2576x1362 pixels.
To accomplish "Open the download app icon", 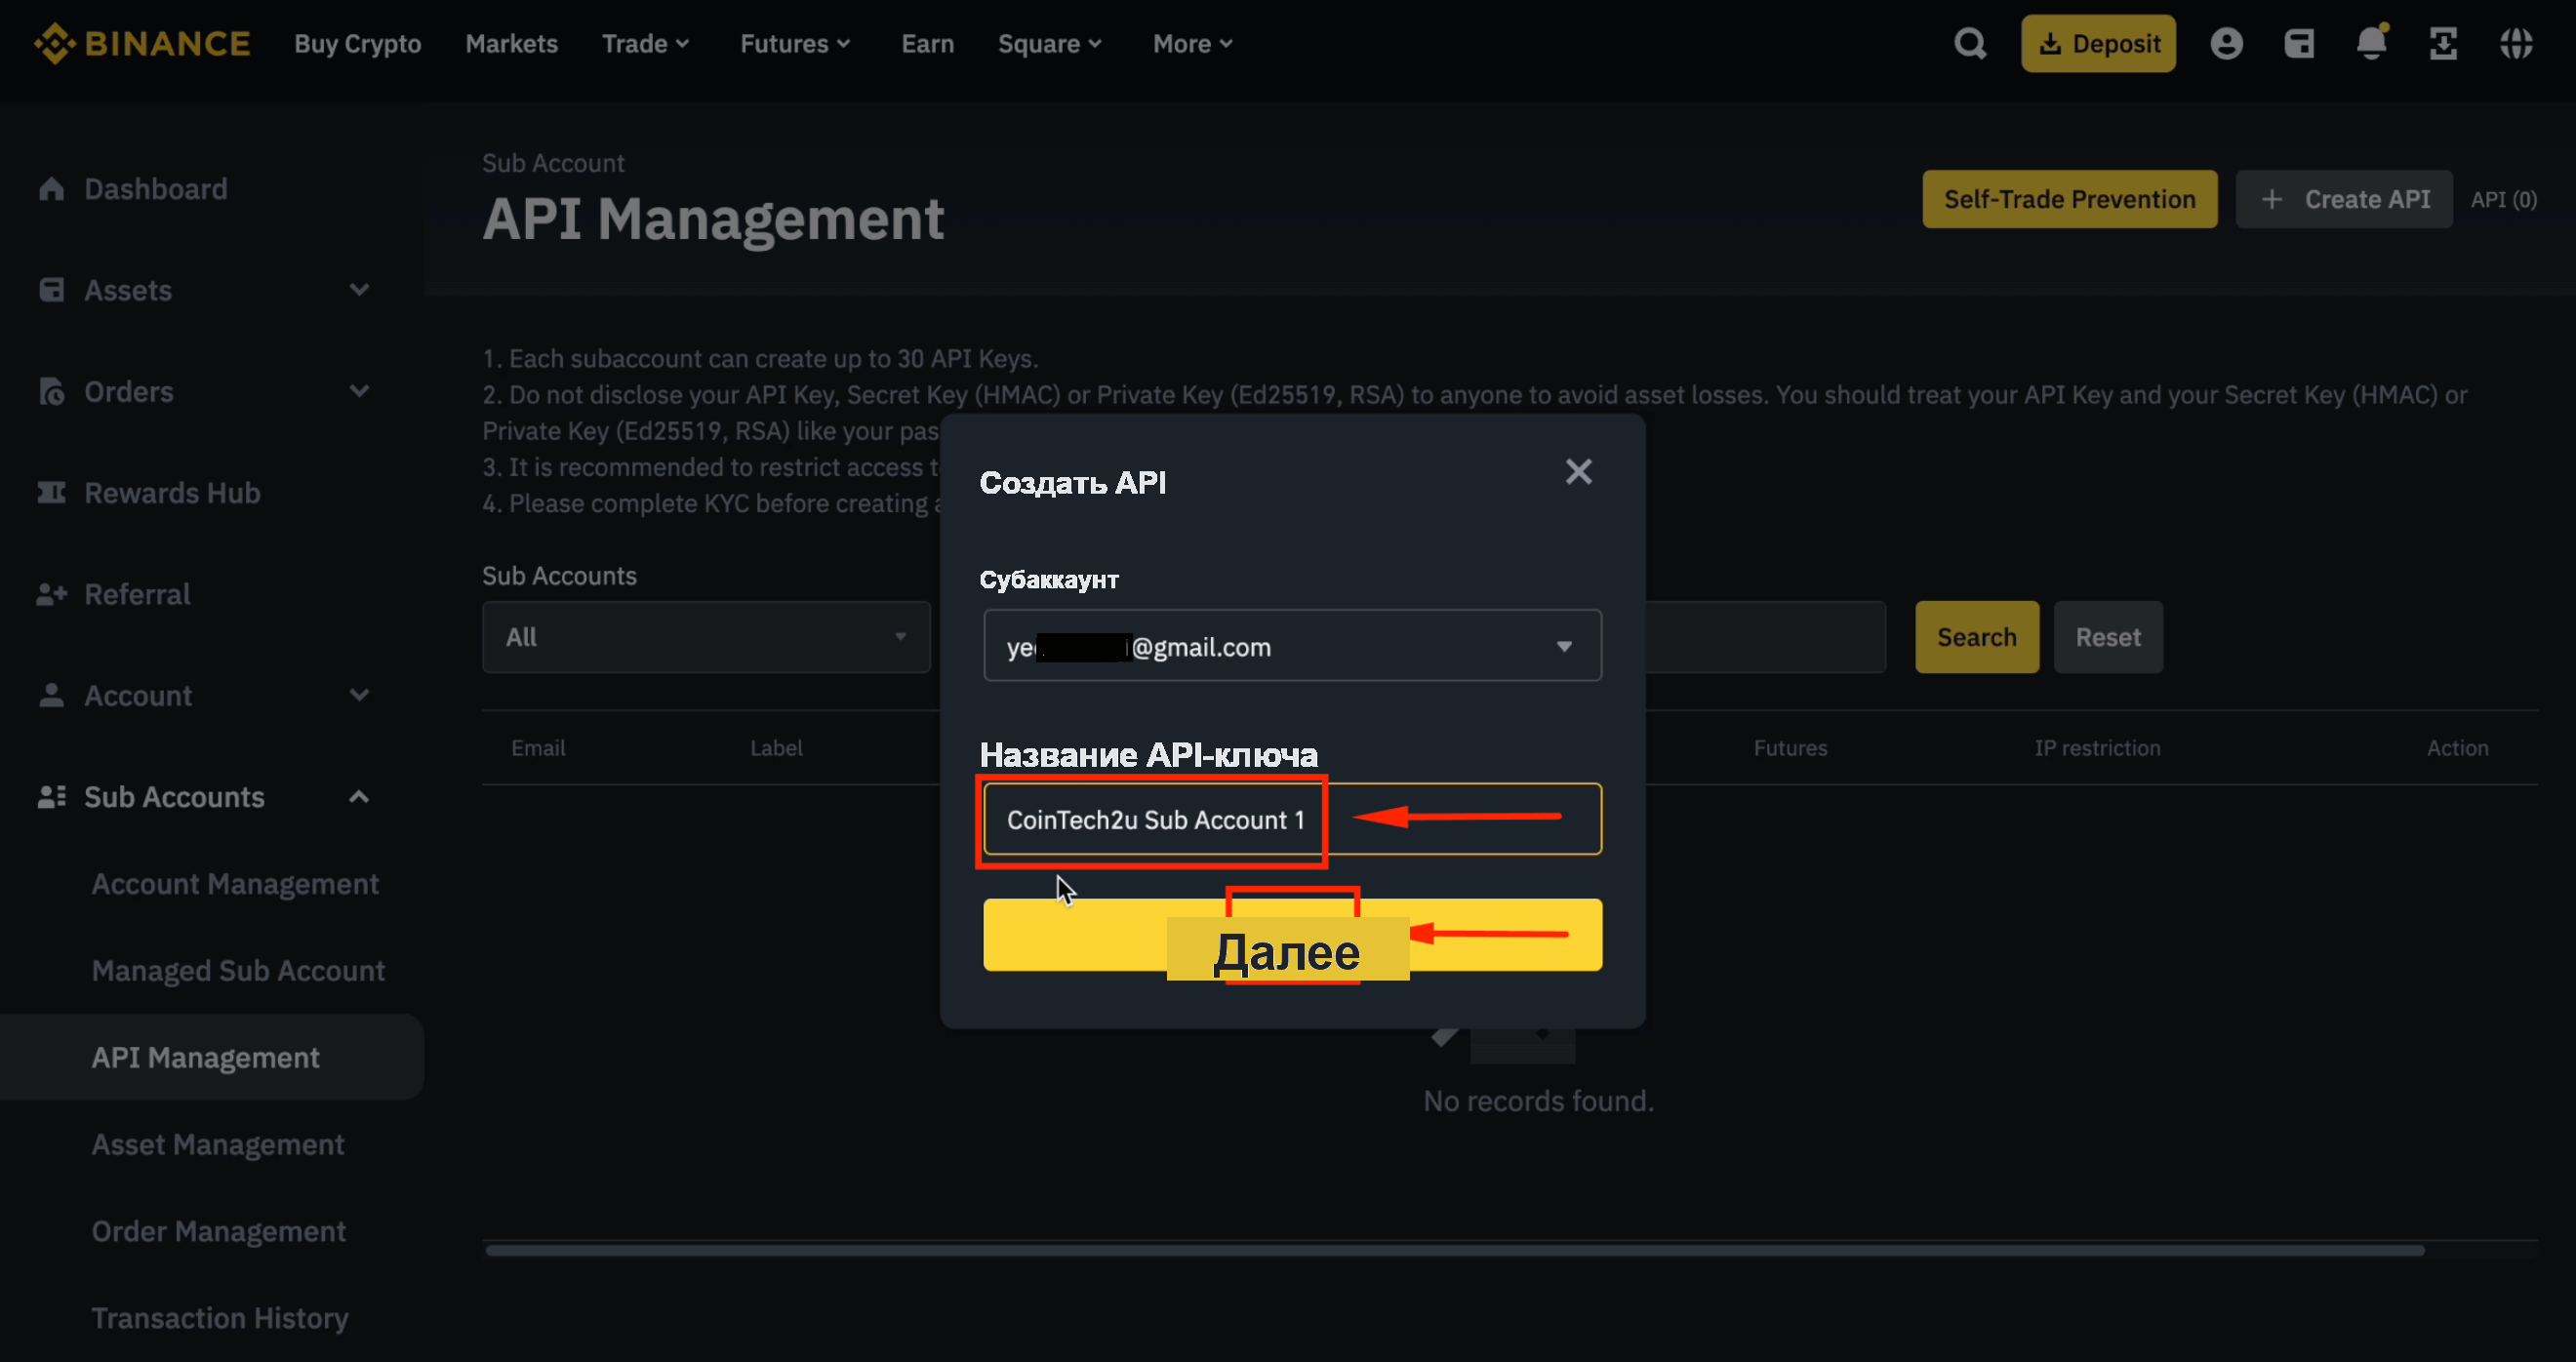I will coord(2443,44).
